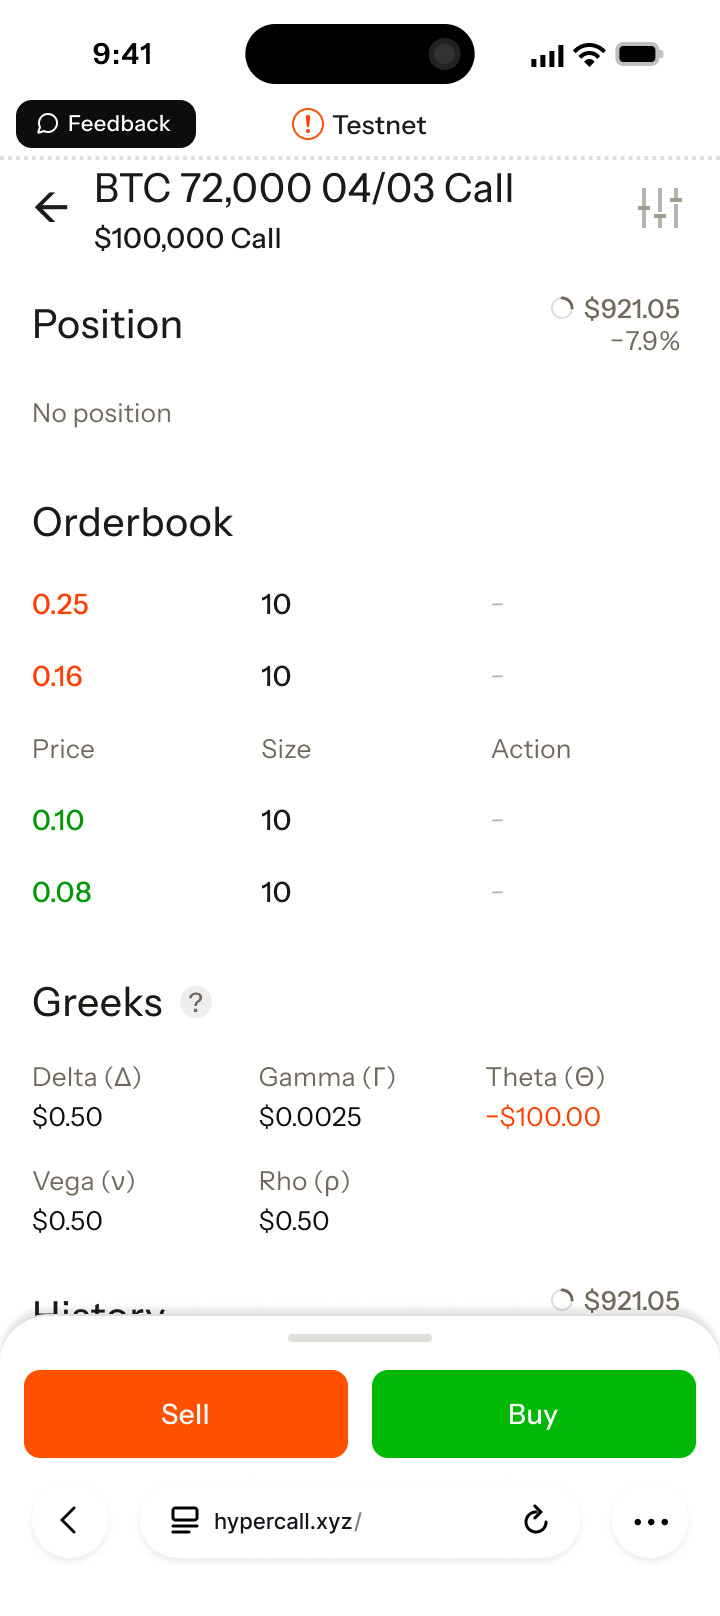The width and height of the screenshot is (720, 1616).
Task: Open the browser more options ellipsis icon
Action: point(650,1520)
